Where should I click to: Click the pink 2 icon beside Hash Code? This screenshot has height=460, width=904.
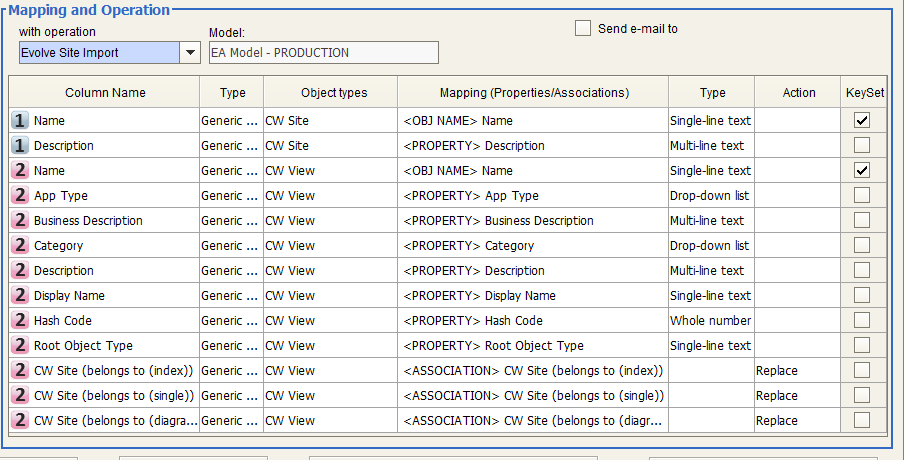20,320
